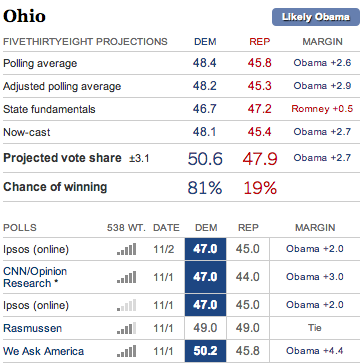Click weight bars icon for Ipsos 11/2 poll
Image resolution: width=362 pixels, height=364 pixels.
[127, 249]
